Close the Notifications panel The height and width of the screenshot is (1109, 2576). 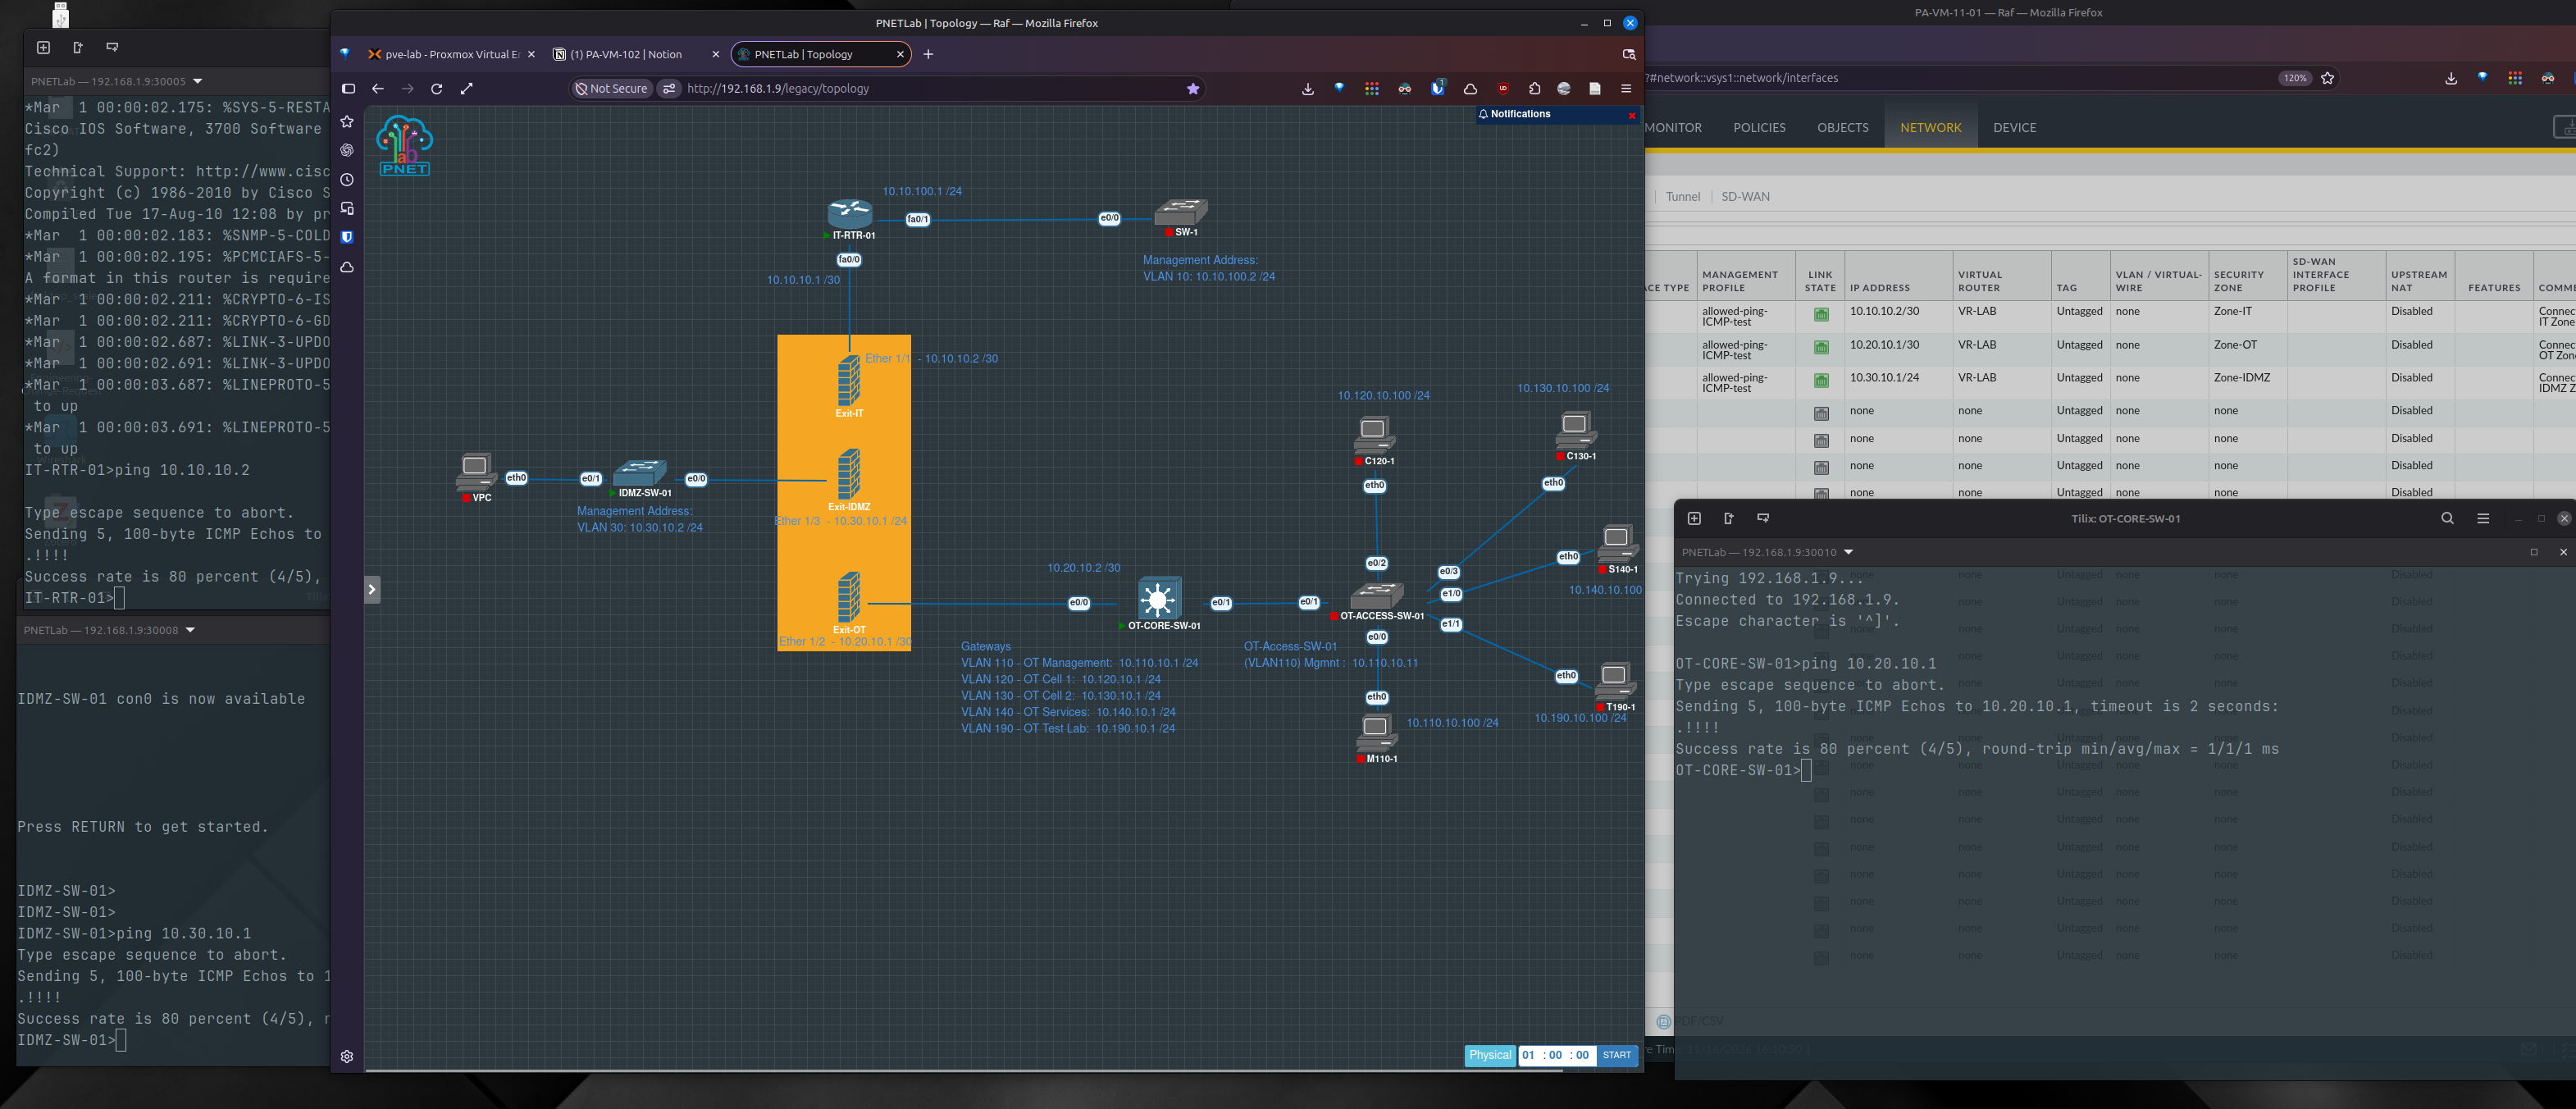tap(1632, 116)
